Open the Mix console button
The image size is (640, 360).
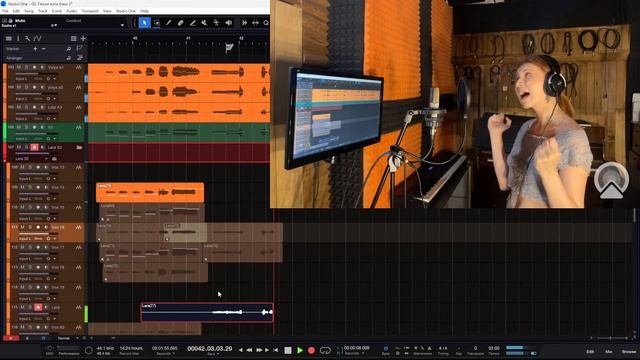[x=609, y=351]
